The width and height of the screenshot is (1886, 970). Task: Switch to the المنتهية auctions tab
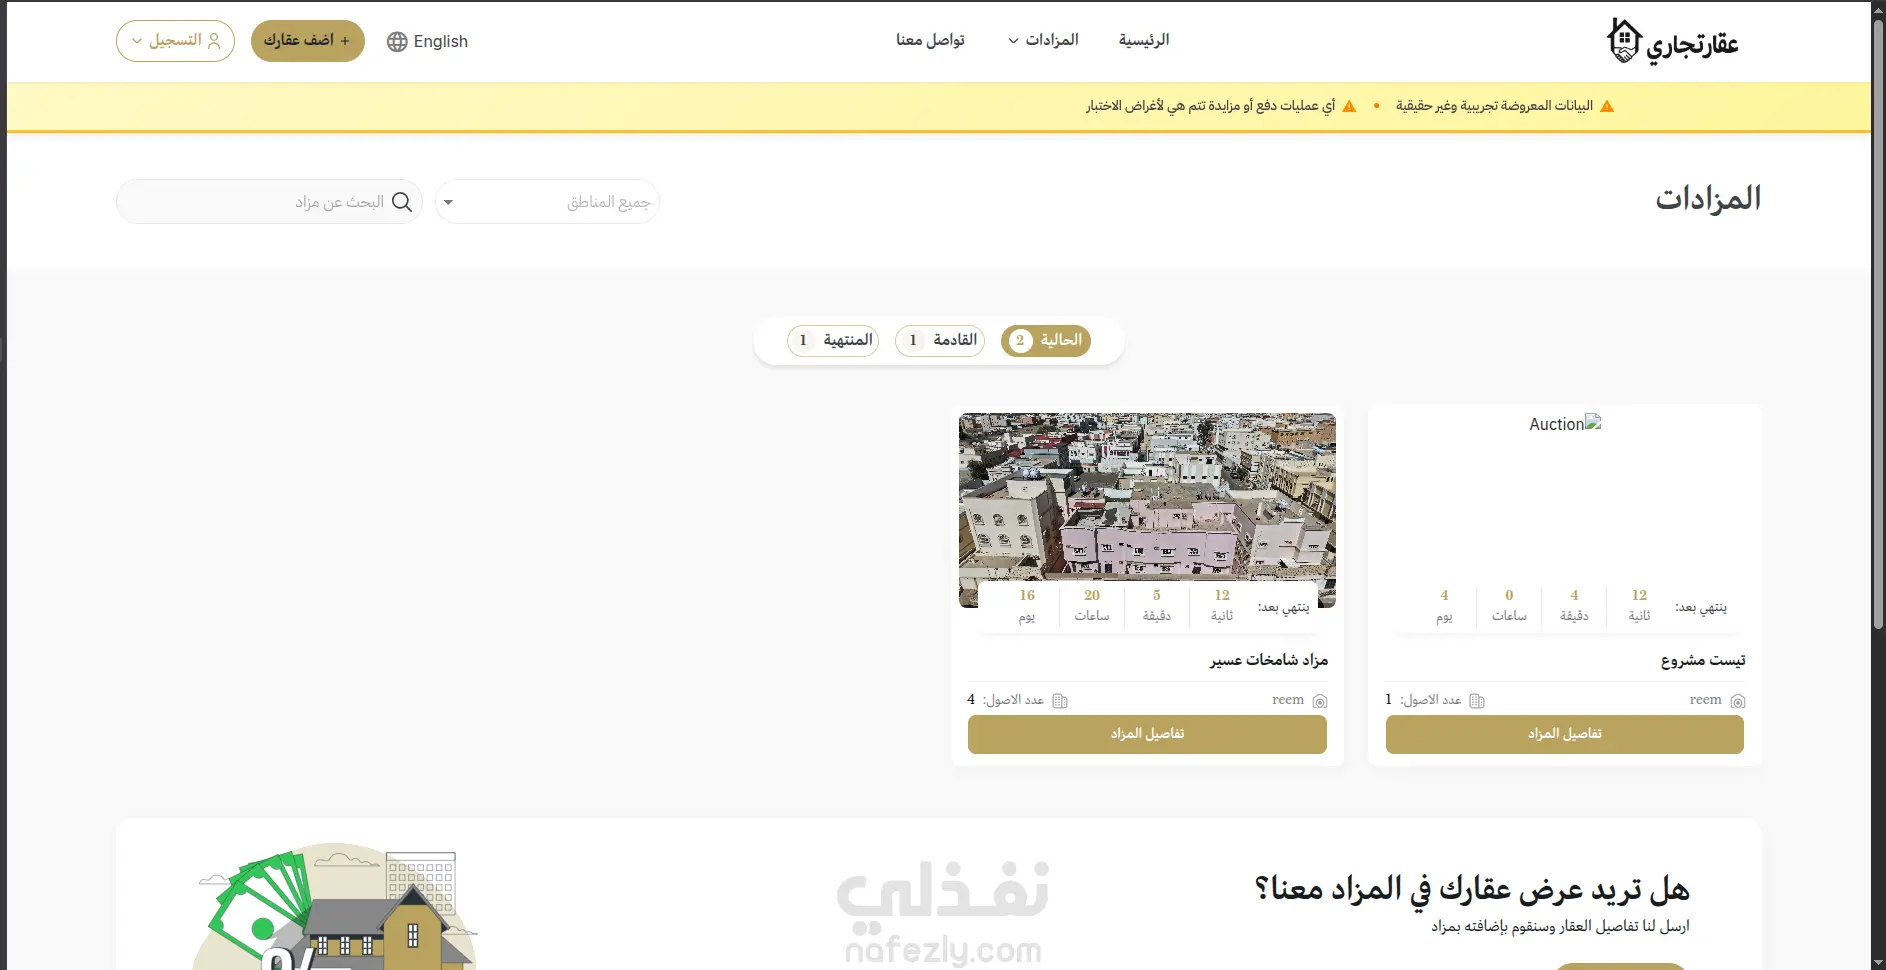[833, 340]
